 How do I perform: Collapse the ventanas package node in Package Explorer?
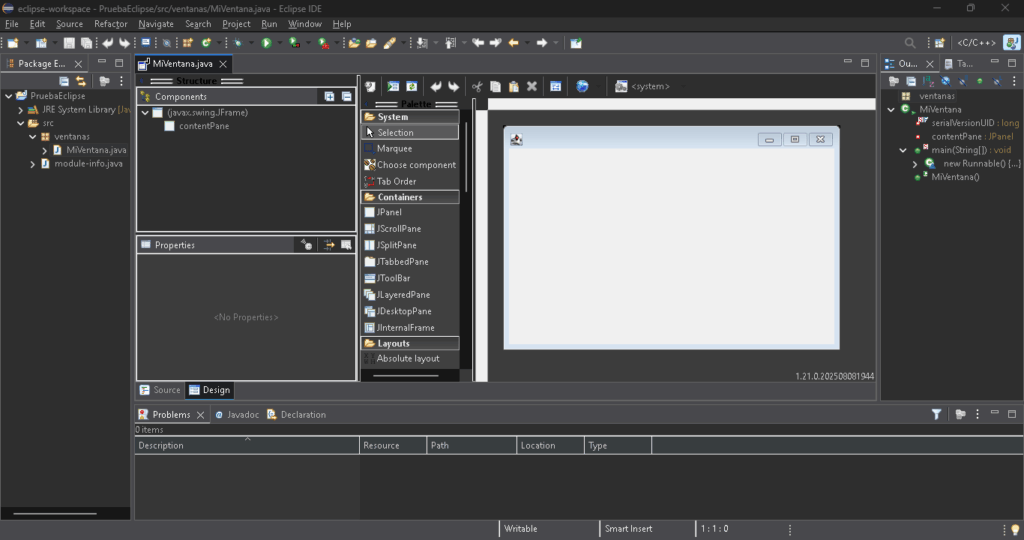(33, 137)
